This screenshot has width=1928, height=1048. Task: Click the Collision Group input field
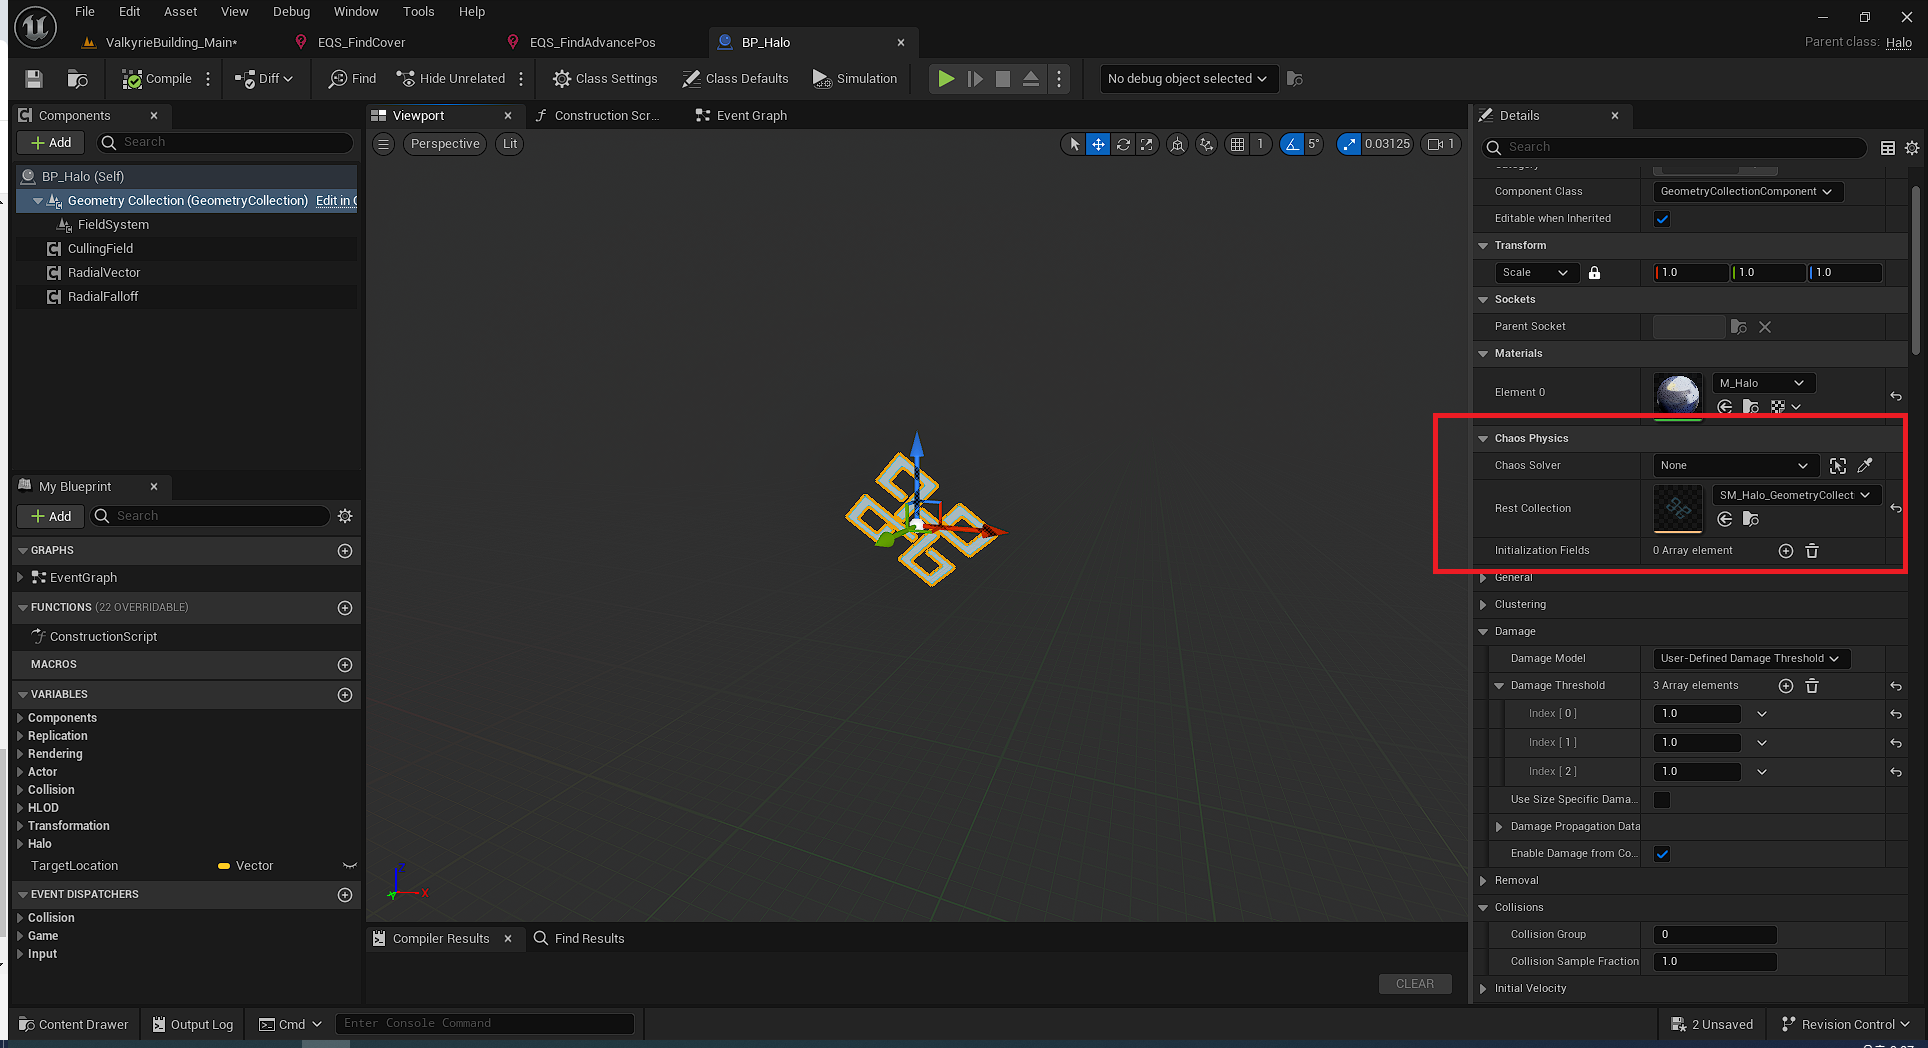(x=1714, y=935)
